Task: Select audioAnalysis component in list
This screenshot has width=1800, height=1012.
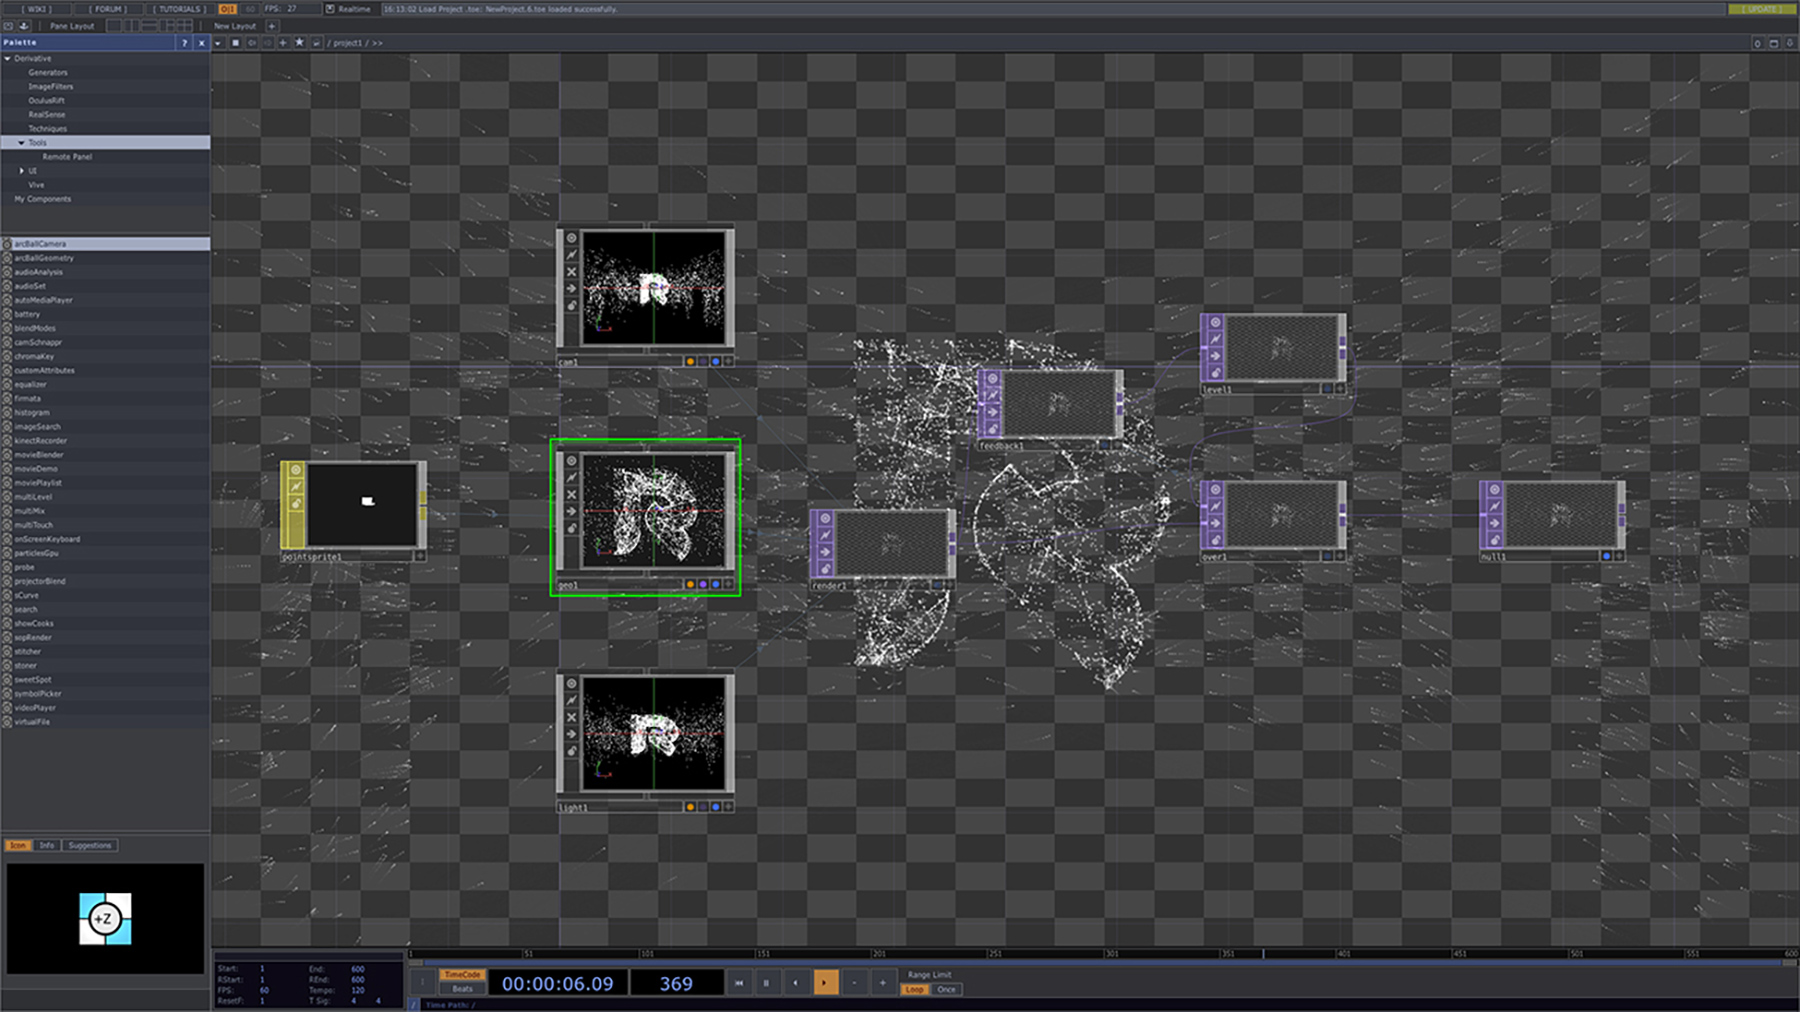Action: pos(105,272)
